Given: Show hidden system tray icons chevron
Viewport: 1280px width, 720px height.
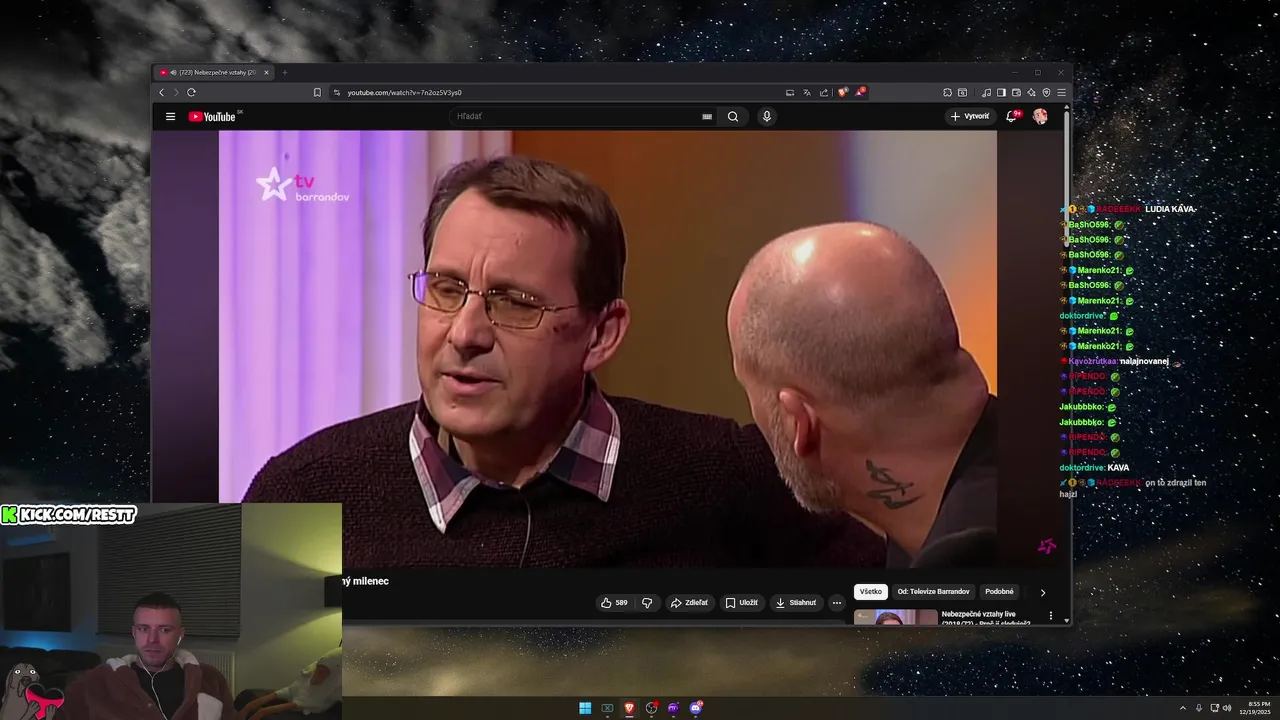Looking at the screenshot, I should tap(1183, 708).
